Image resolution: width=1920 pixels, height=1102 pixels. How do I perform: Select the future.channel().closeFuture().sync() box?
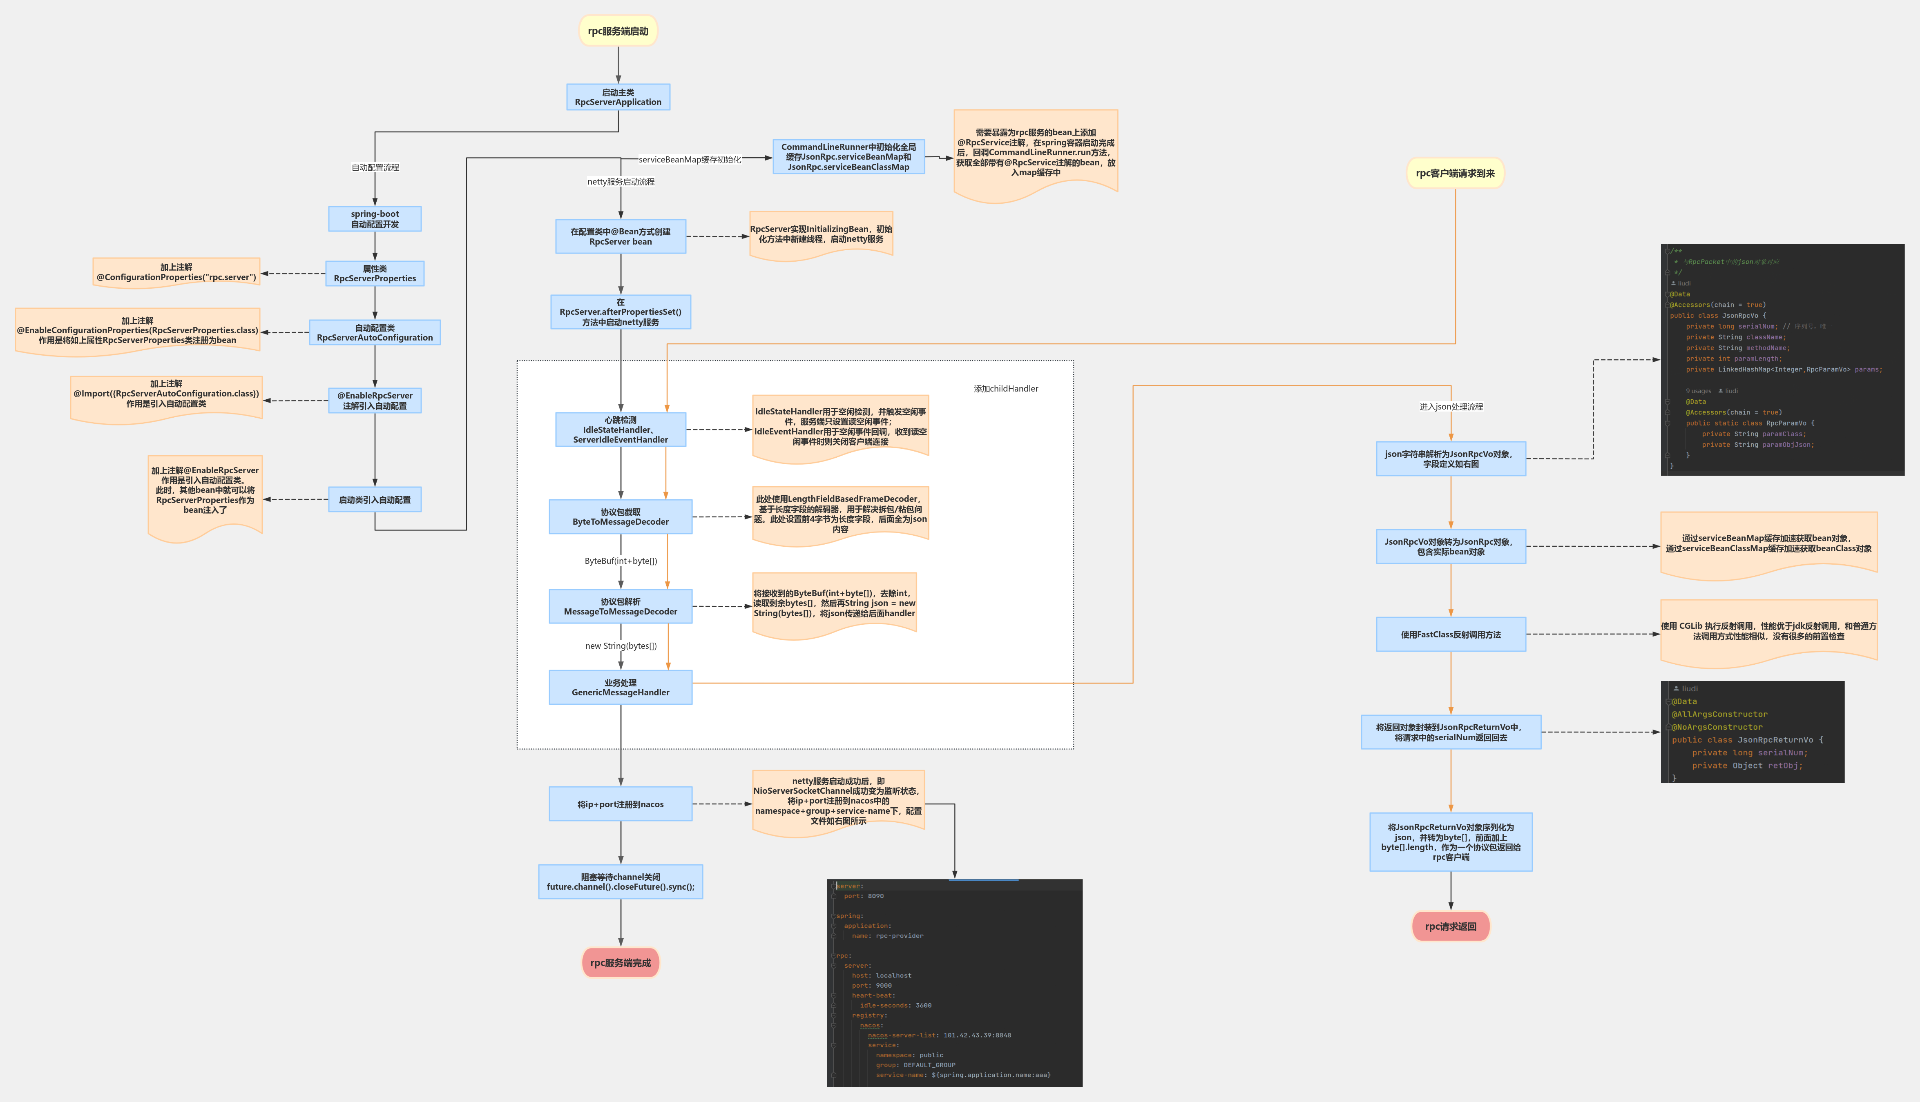point(620,882)
